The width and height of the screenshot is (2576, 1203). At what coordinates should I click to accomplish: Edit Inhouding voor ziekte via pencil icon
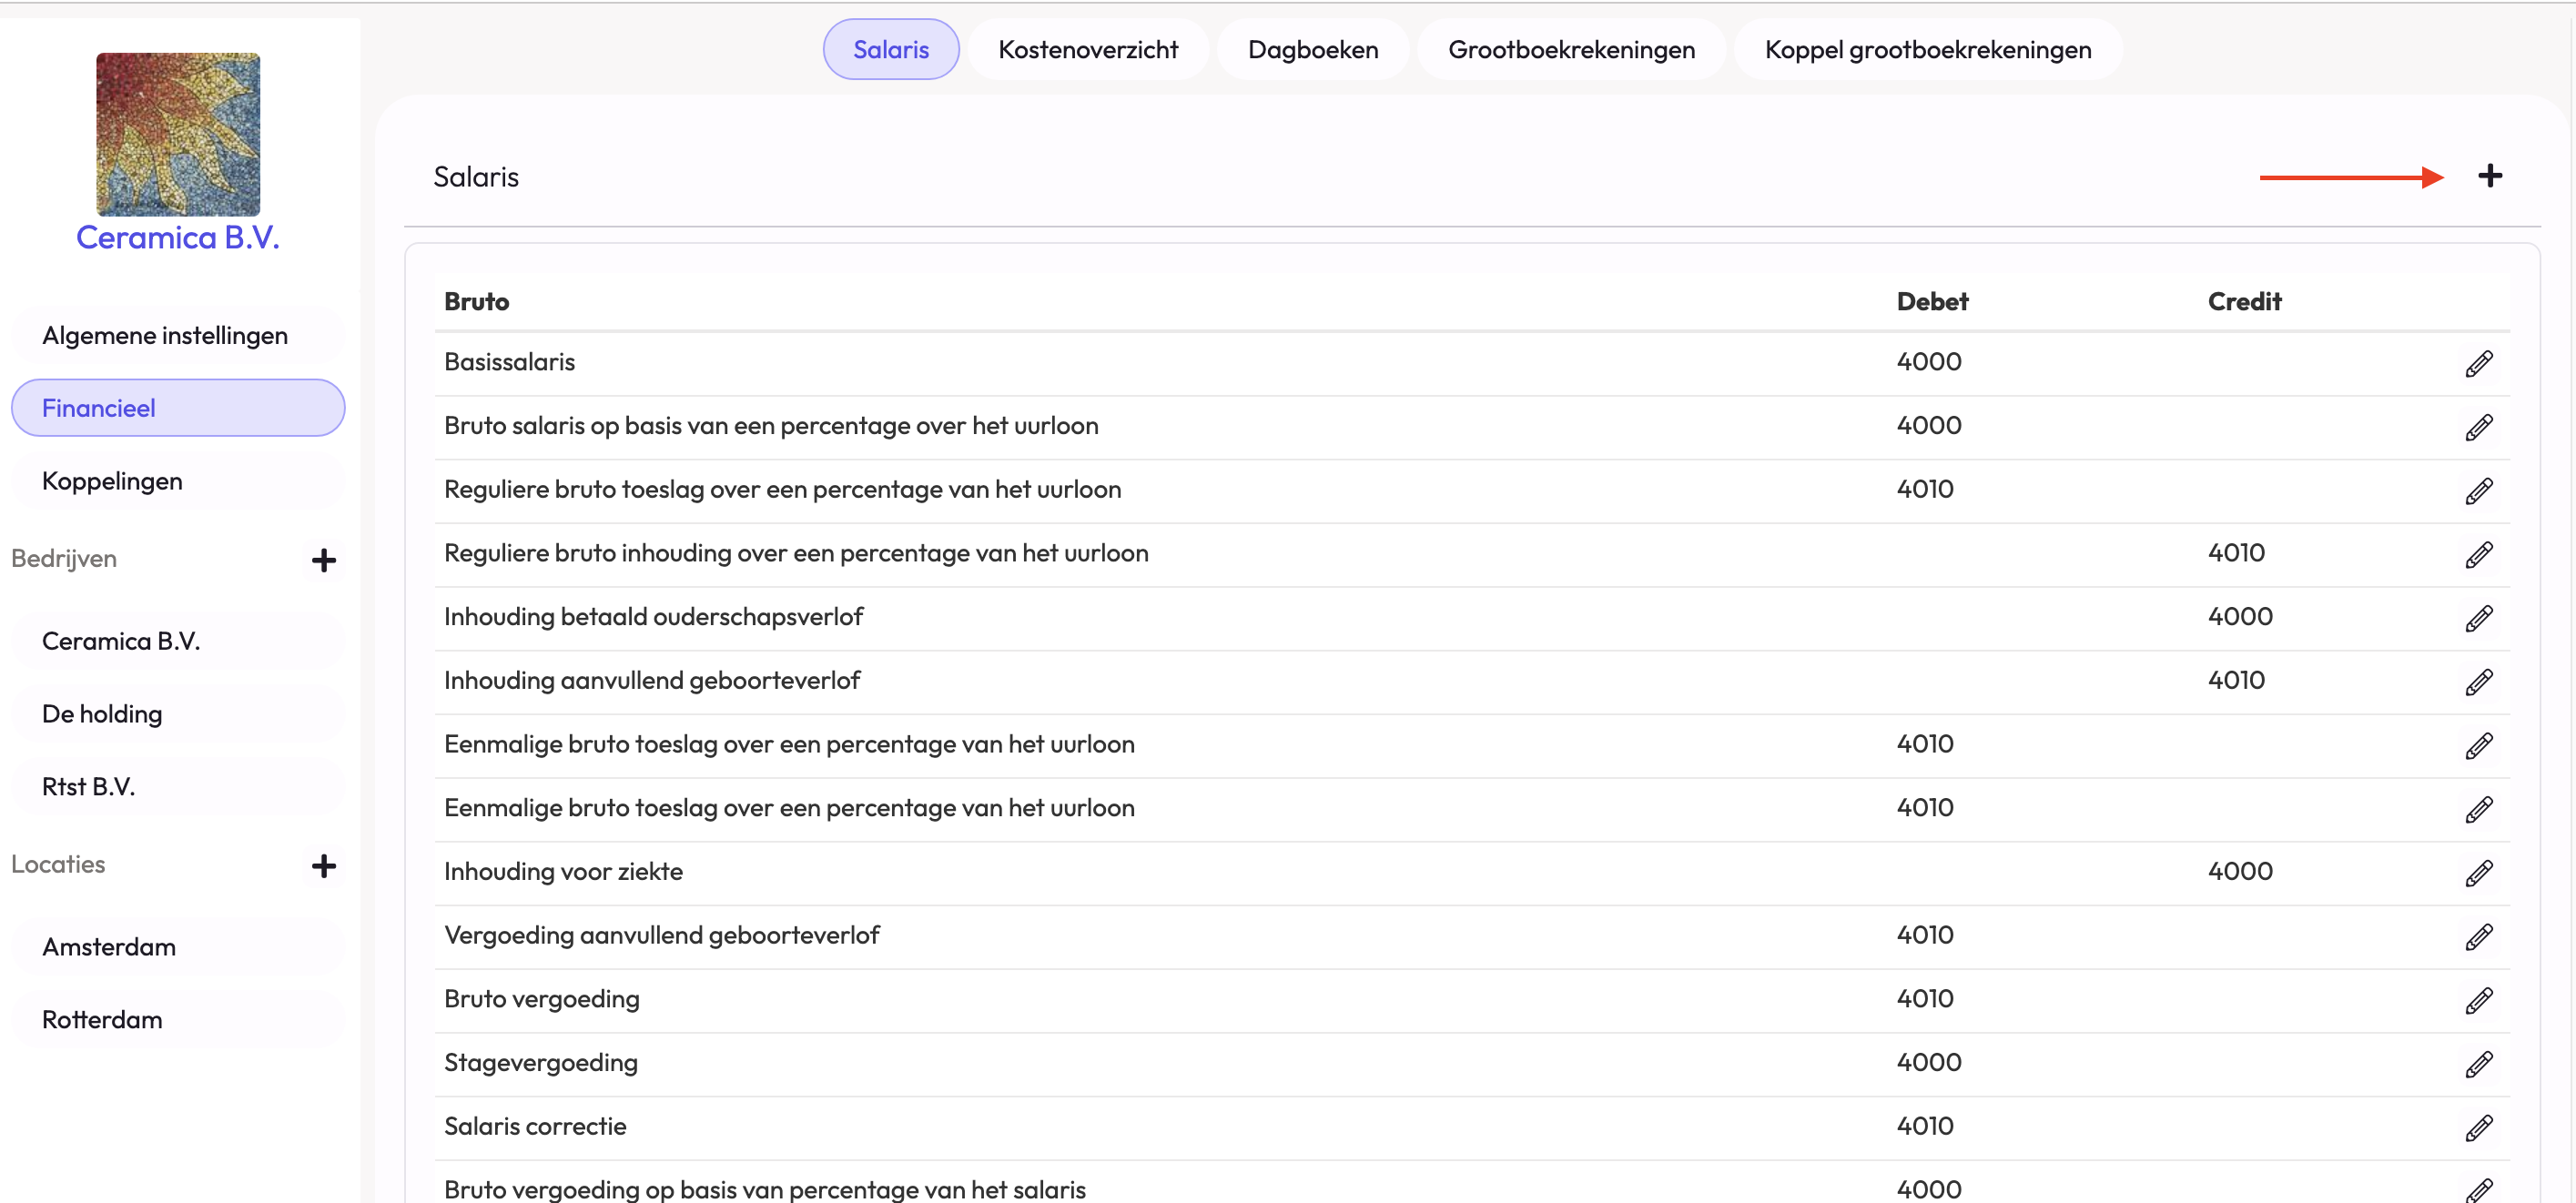click(x=2478, y=873)
